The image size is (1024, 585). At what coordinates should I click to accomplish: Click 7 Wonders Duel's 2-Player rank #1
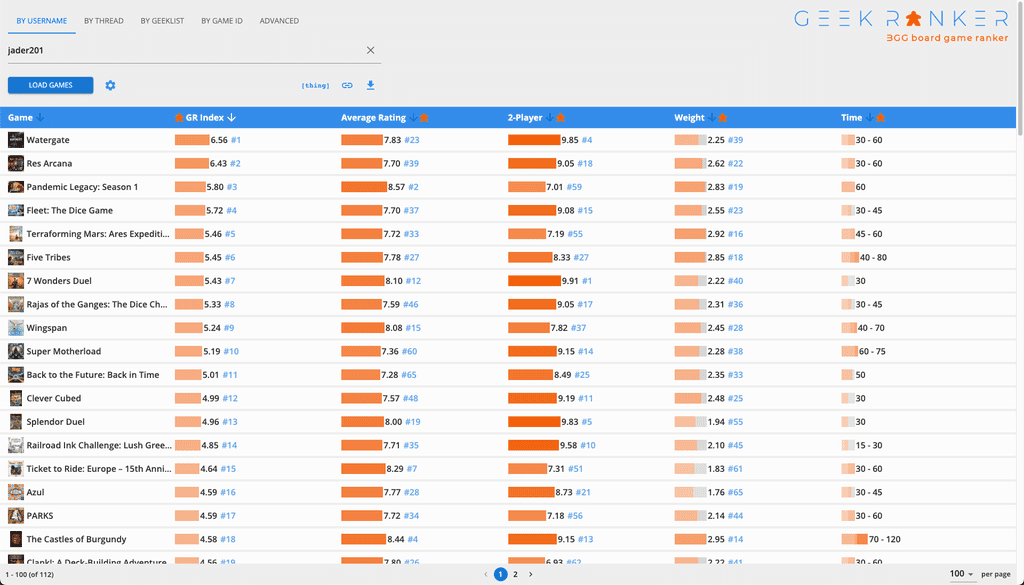click(586, 281)
